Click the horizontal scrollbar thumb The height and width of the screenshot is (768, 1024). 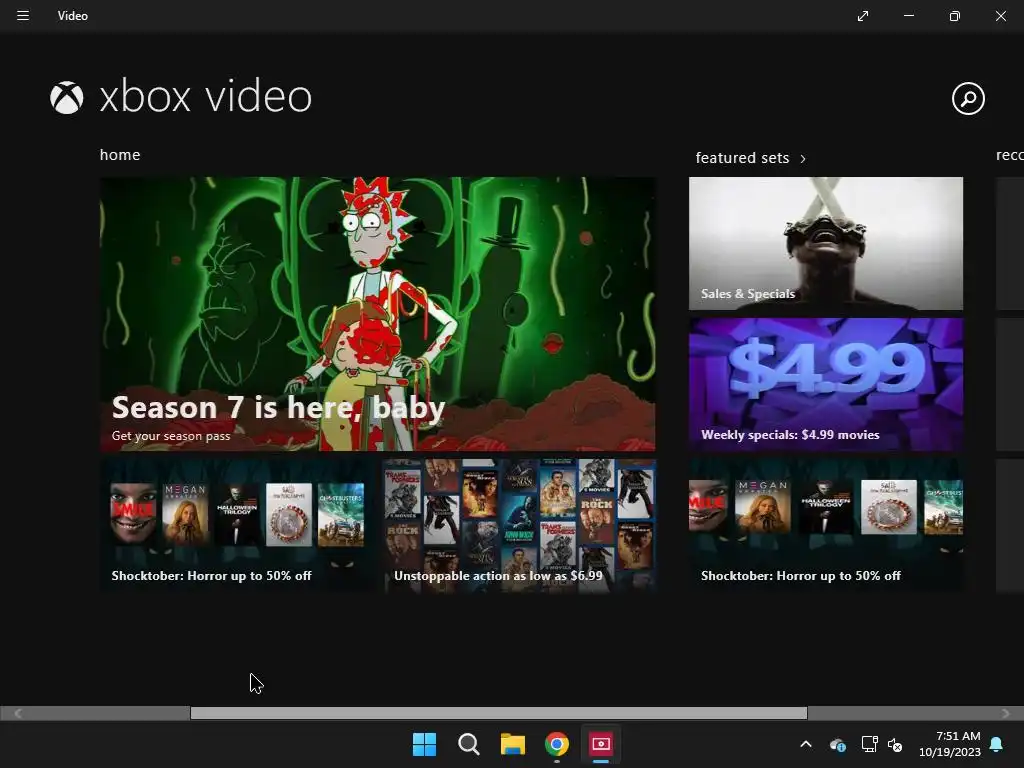[x=499, y=713]
